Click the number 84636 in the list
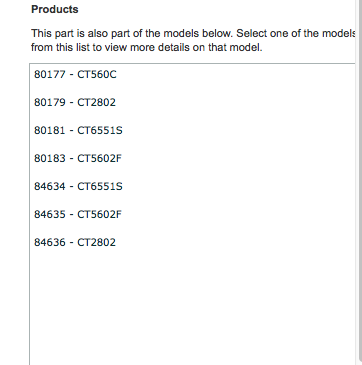Image resolution: width=362 pixels, height=365 pixels. pos(50,242)
